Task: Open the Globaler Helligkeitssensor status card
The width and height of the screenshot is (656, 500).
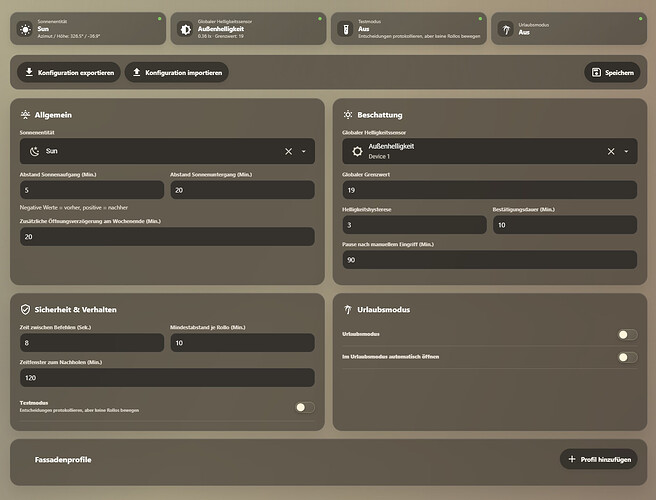Action: [x=249, y=28]
